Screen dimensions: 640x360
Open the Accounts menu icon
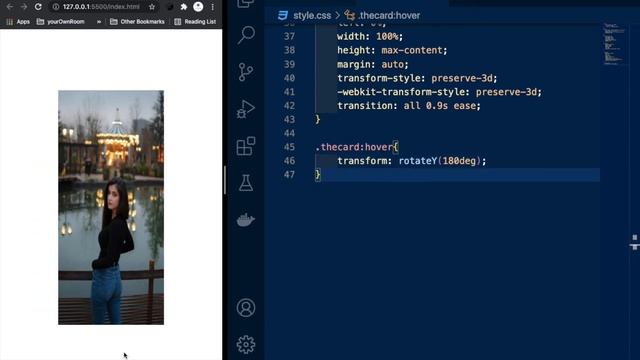(x=246, y=308)
